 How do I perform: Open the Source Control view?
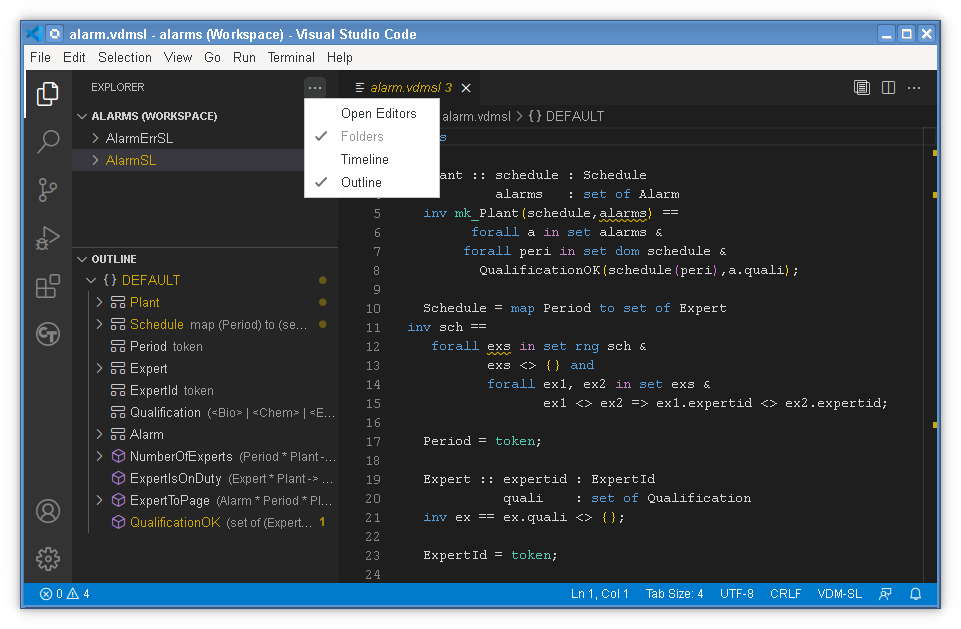pos(48,189)
